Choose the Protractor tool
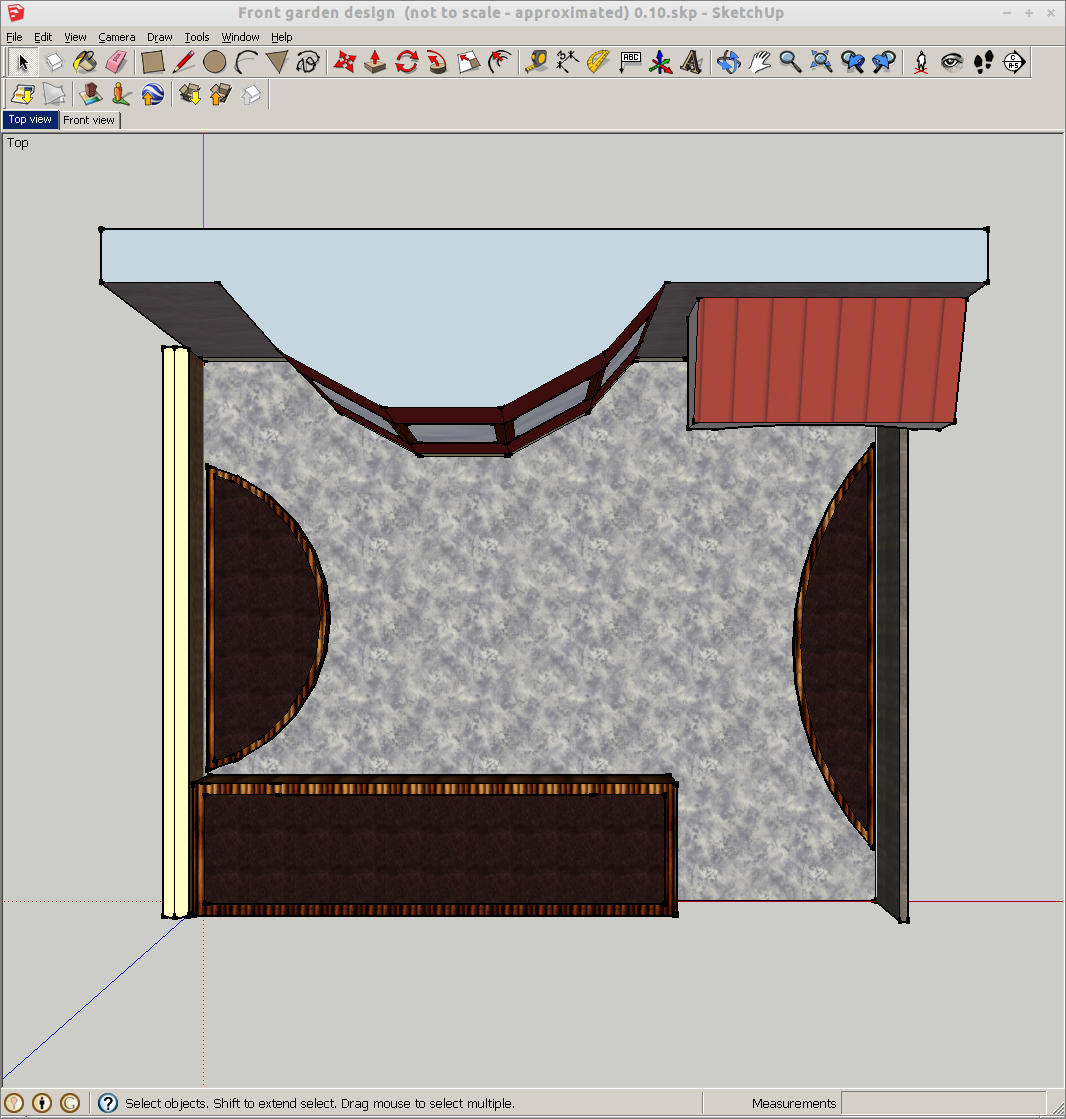 598,62
